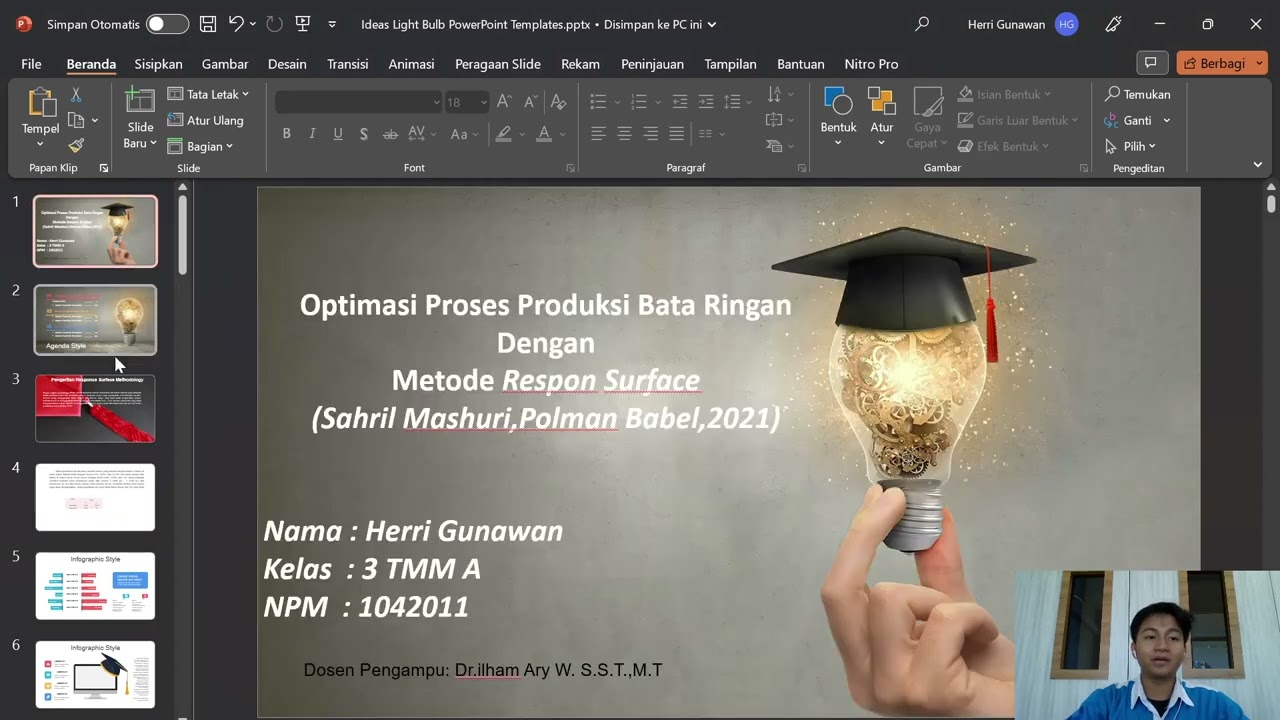Switch to the Sisipkan tab
Image resolution: width=1280 pixels, height=720 pixels.
click(158, 64)
